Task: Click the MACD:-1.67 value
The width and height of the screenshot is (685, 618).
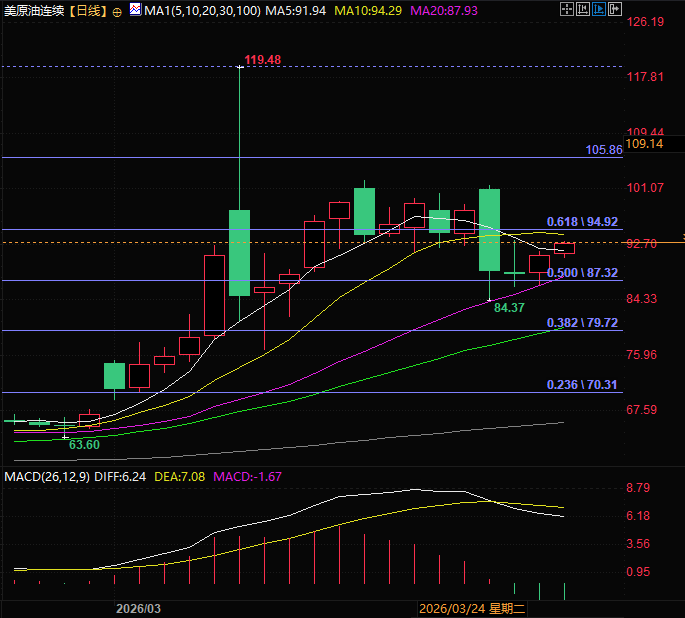Action: point(247,476)
